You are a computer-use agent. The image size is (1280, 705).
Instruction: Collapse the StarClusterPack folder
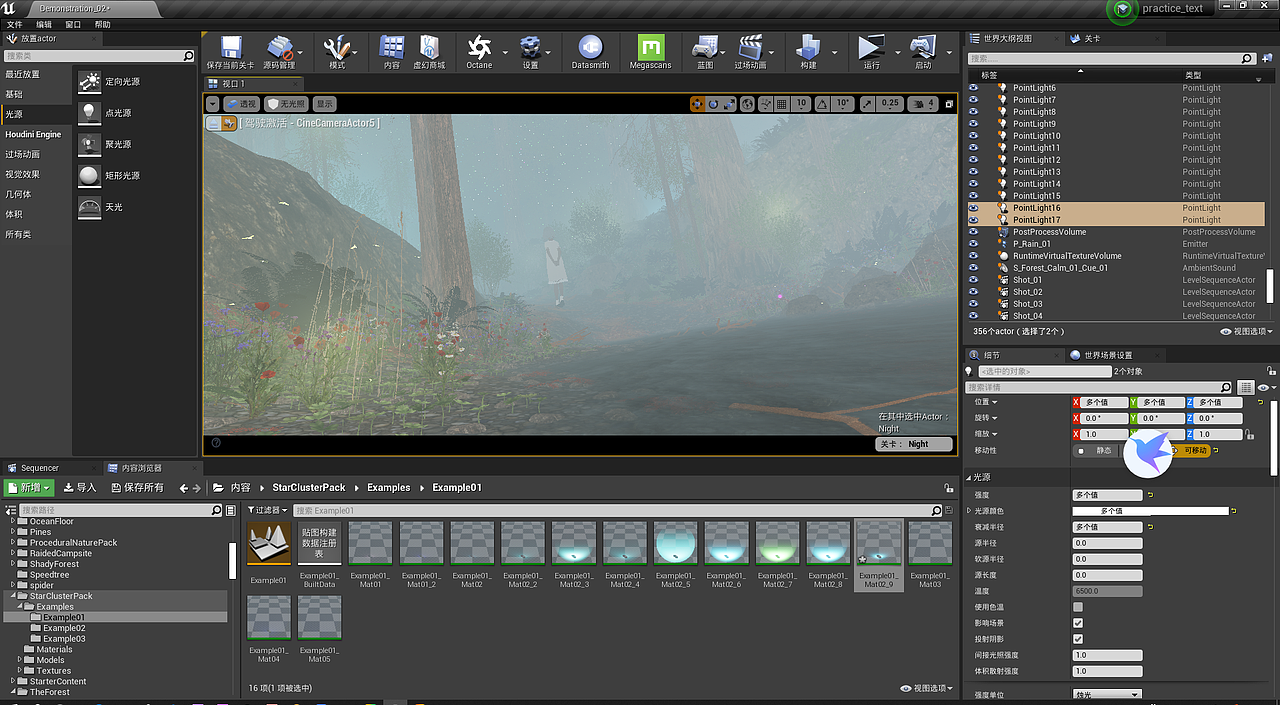tap(13, 596)
